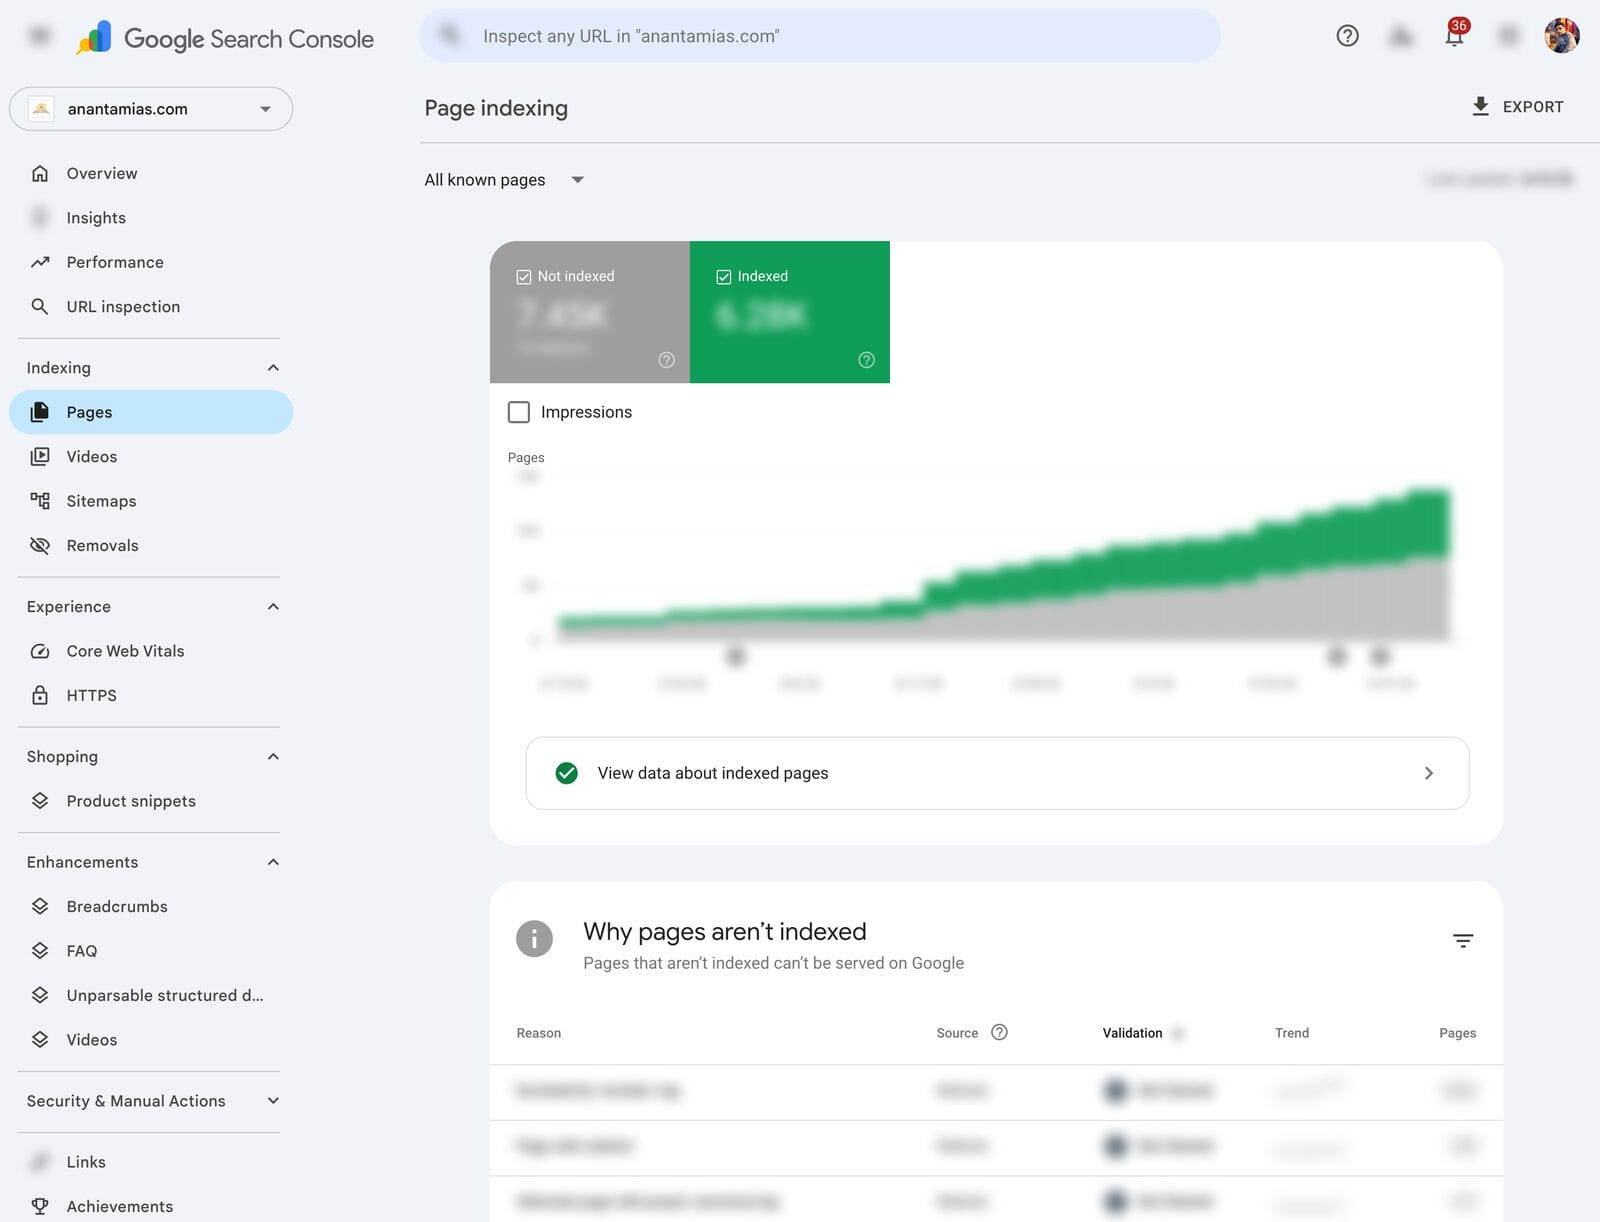The image size is (1600, 1222).
Task: Open Videos under Enhancements
Action: (x=151, y=1040)
